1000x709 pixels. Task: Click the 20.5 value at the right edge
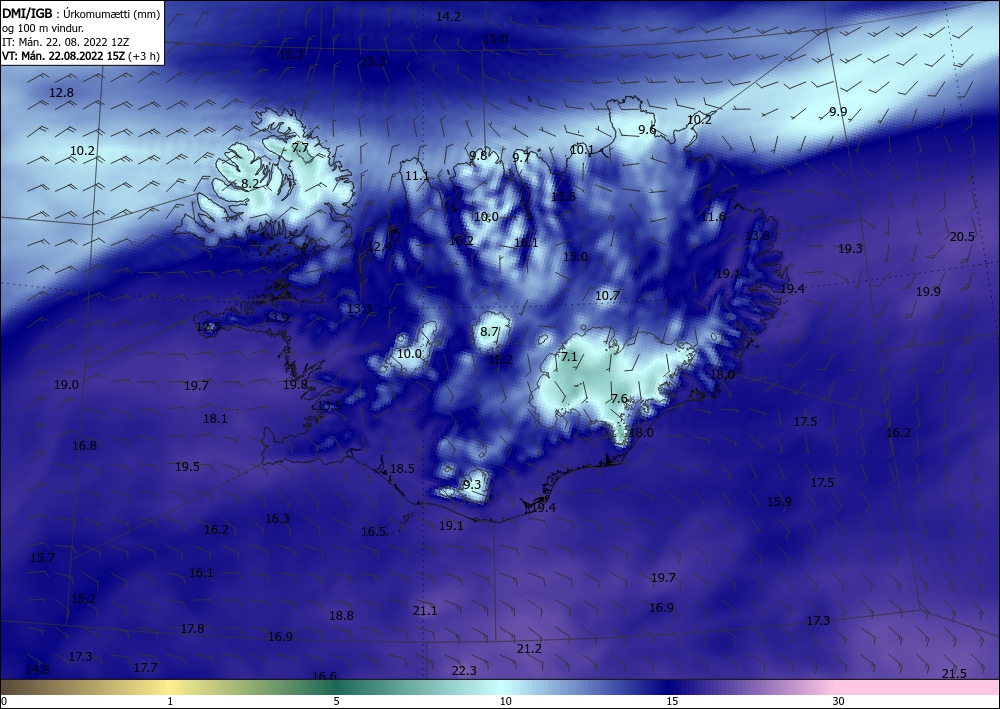pos(962,237)
